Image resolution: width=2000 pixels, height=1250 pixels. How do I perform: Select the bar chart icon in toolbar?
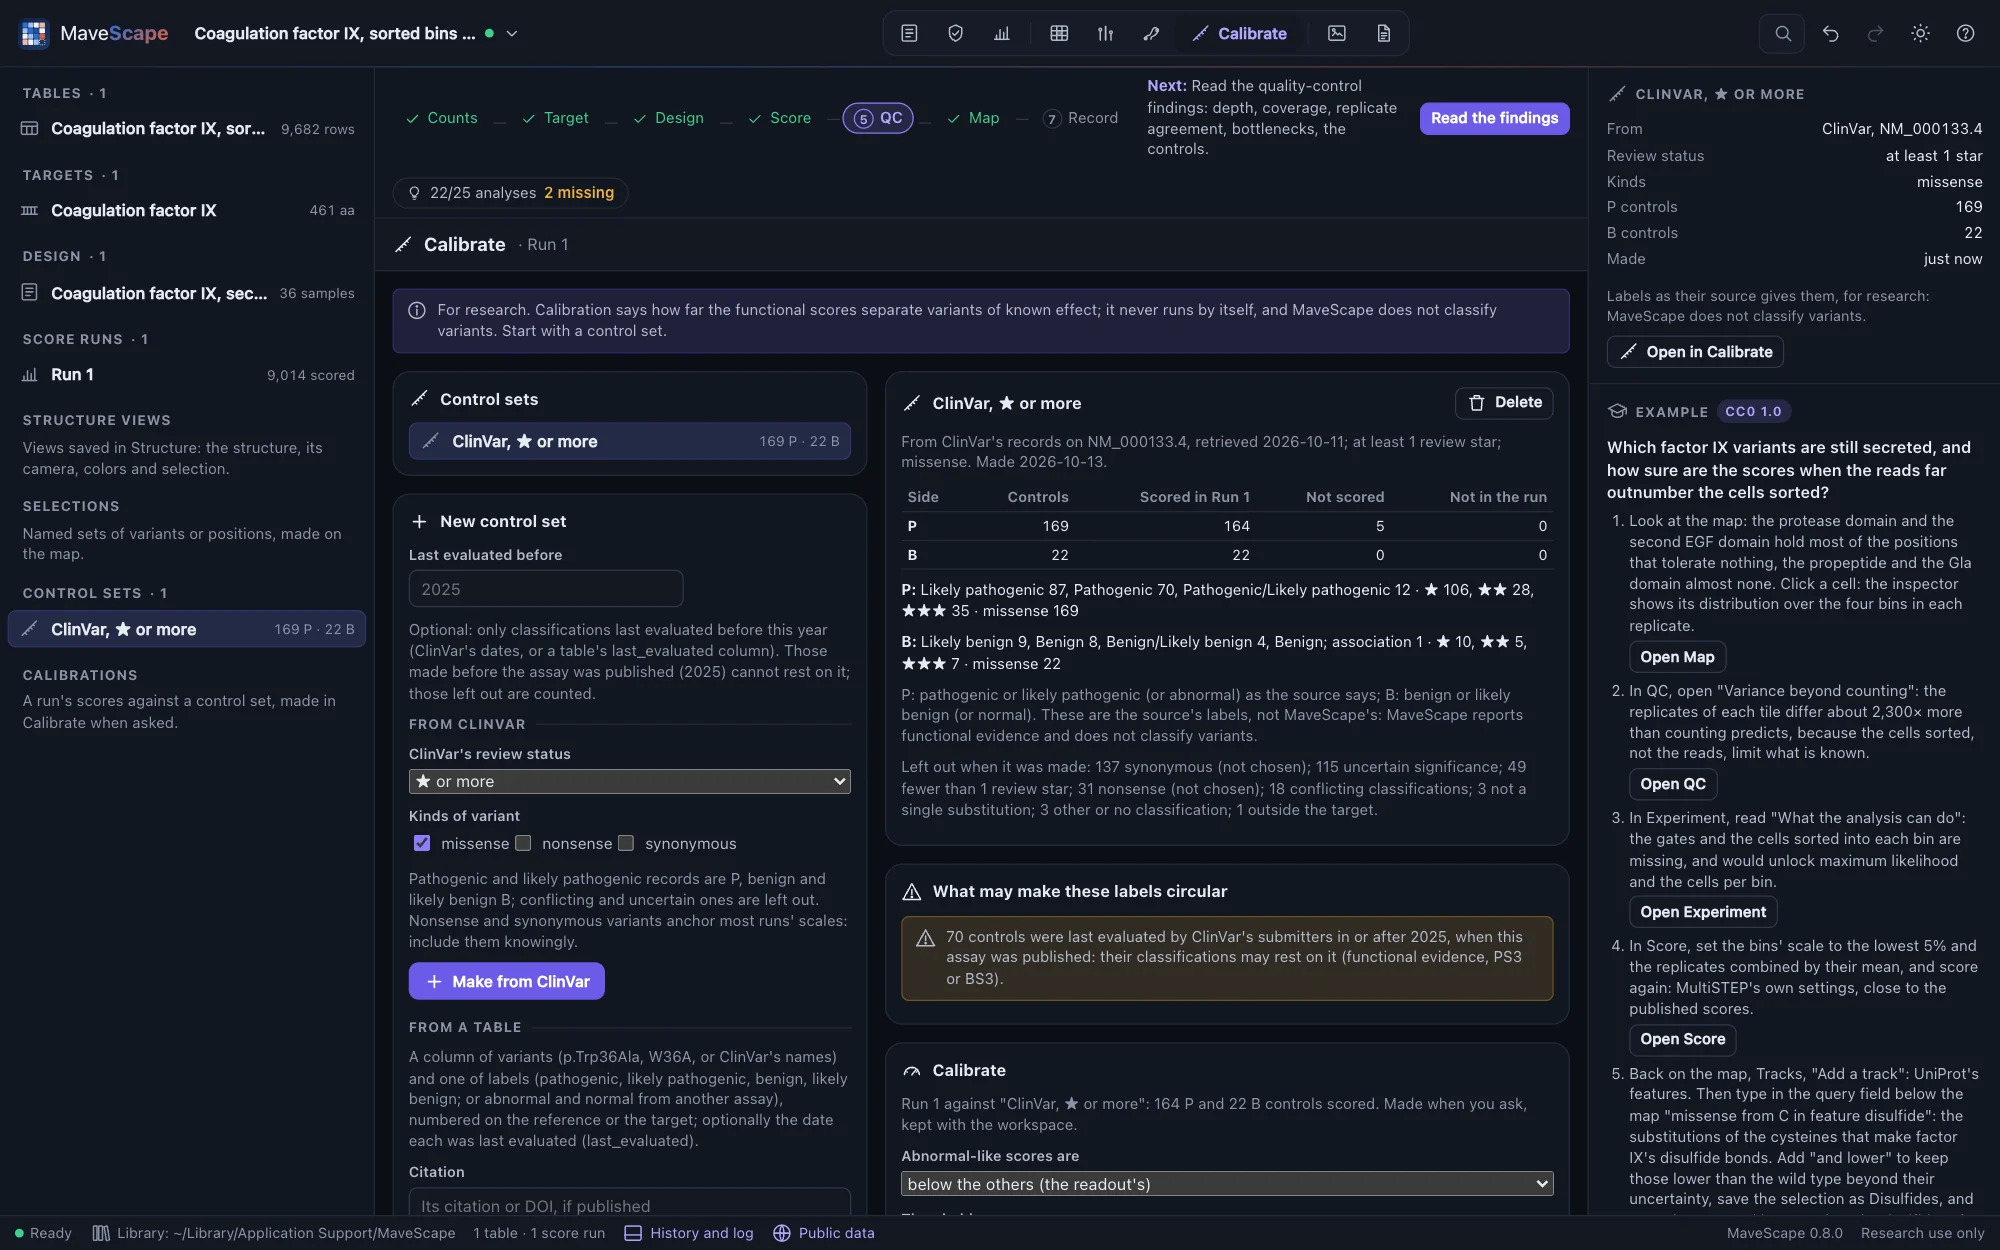(x=1001, y=33)
